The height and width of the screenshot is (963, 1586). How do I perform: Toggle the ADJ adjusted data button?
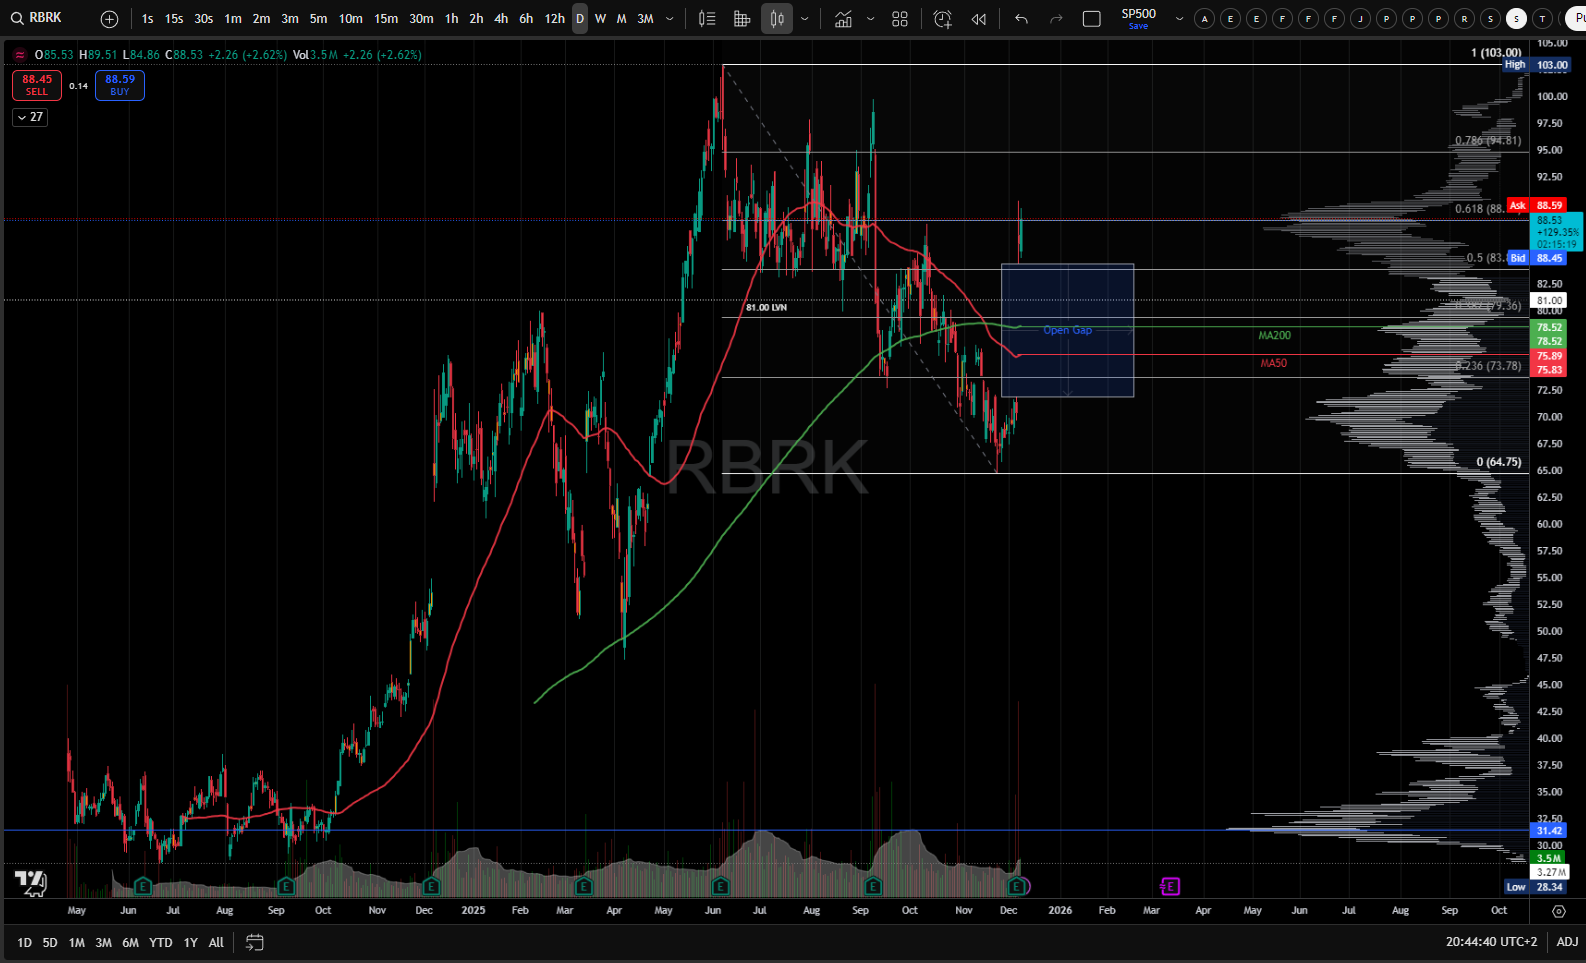pos(1567,942)
